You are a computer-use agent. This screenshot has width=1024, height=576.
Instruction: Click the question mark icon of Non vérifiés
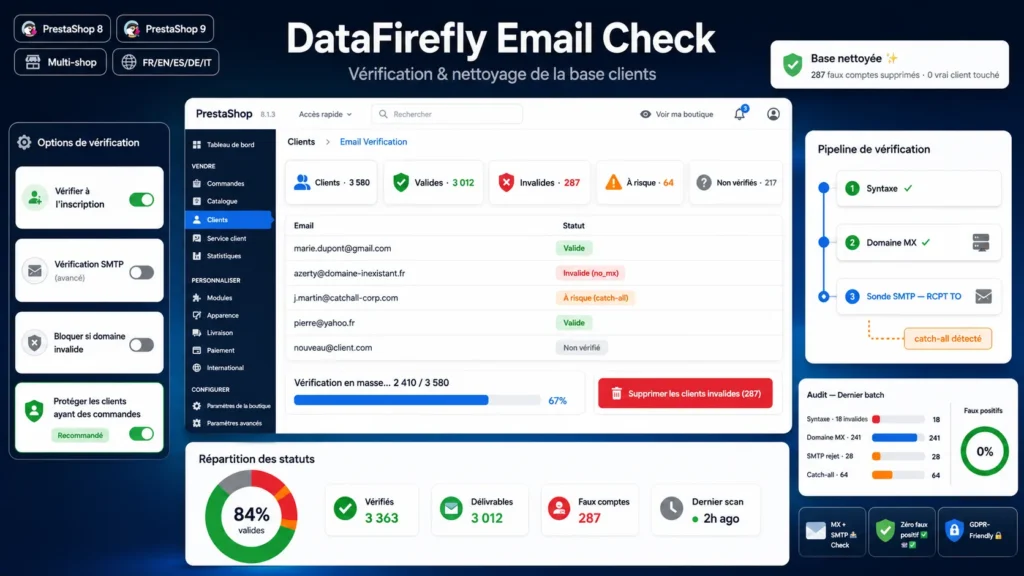(x=703, y=183)
